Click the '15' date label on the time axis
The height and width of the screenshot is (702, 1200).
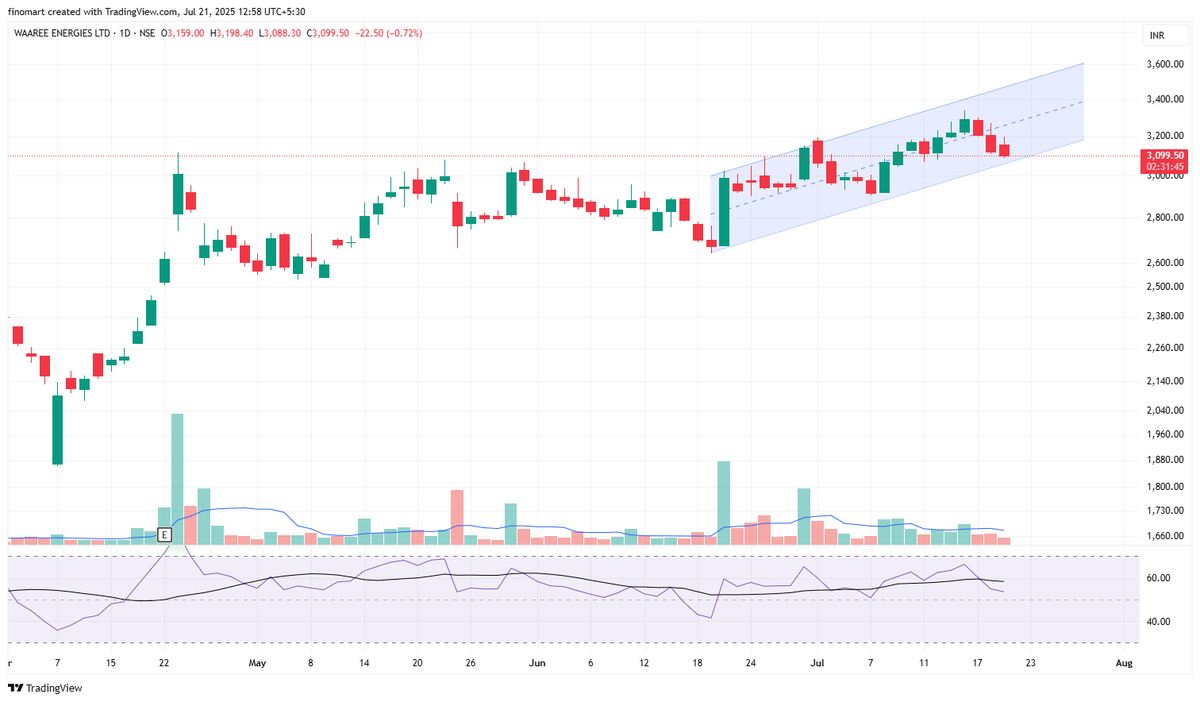pos(110,663)
